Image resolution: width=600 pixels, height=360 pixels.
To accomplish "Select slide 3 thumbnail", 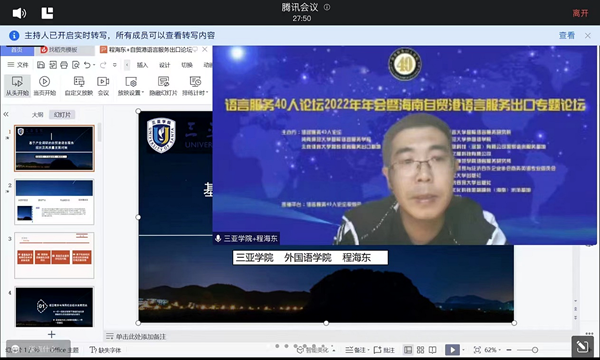I will pos(54,255).
